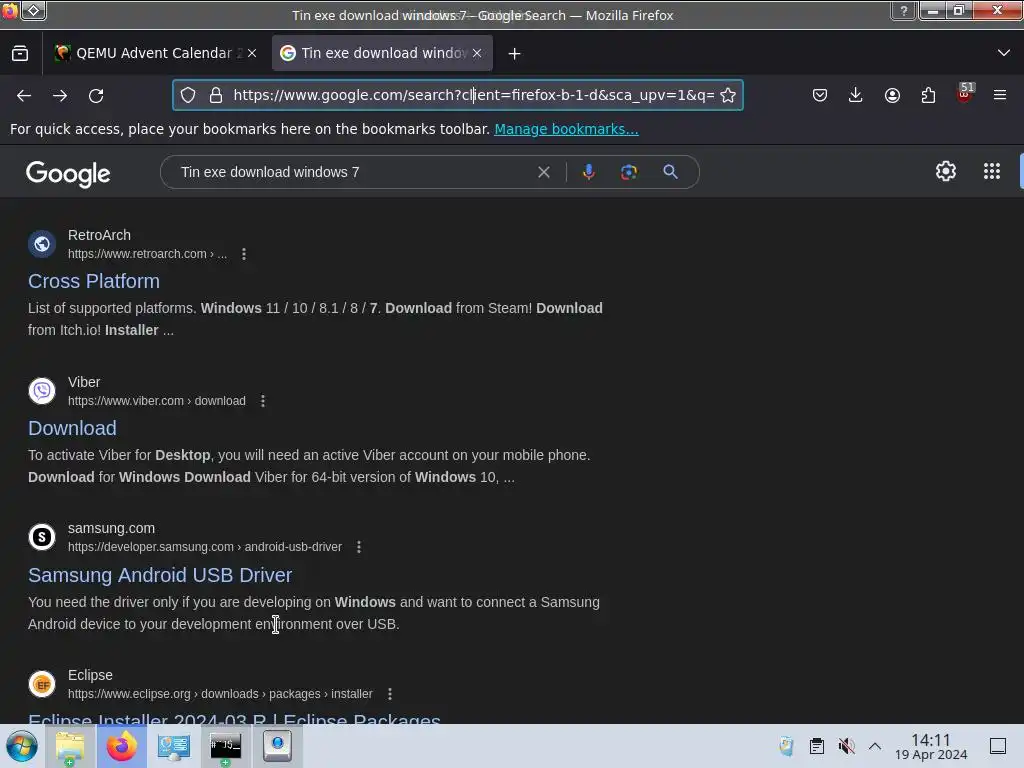This screenshot has width=1024, height=768.
Task: Open the Firefox account menu
Action: [x=892, y=95]
